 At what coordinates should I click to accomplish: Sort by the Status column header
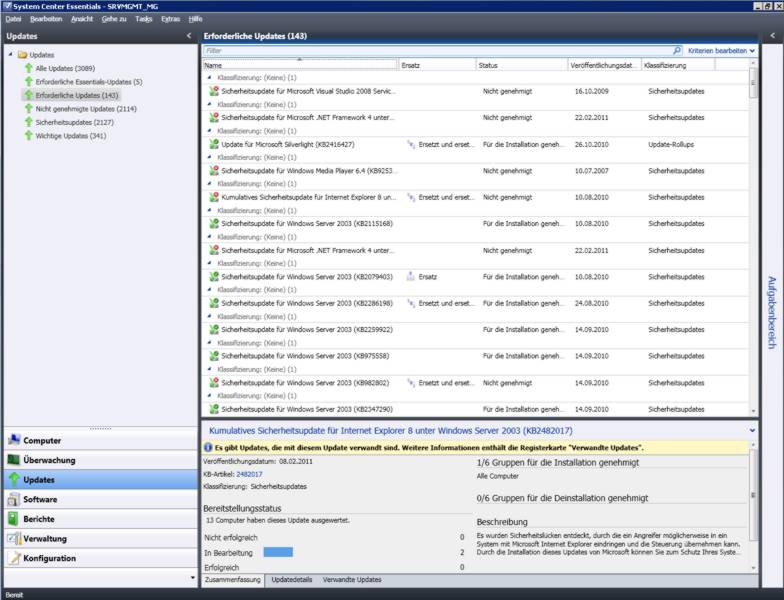pyautogui.click(x=522, y=65)
